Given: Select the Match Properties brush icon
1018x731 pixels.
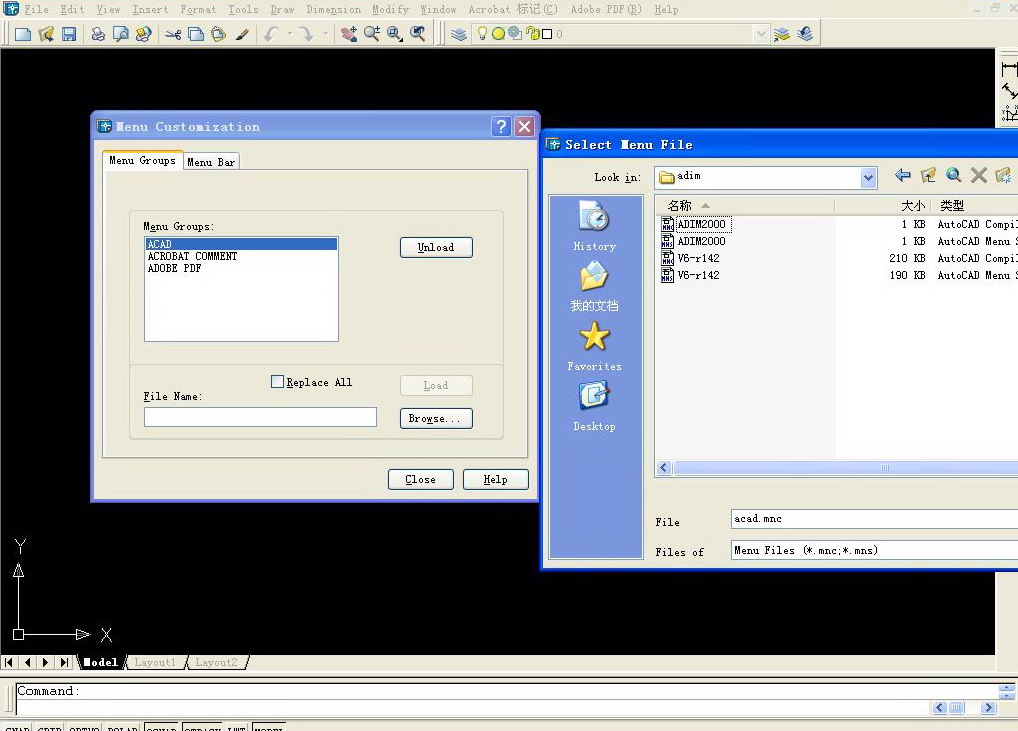Looking at the screenshot, I should tap(242, 34).
